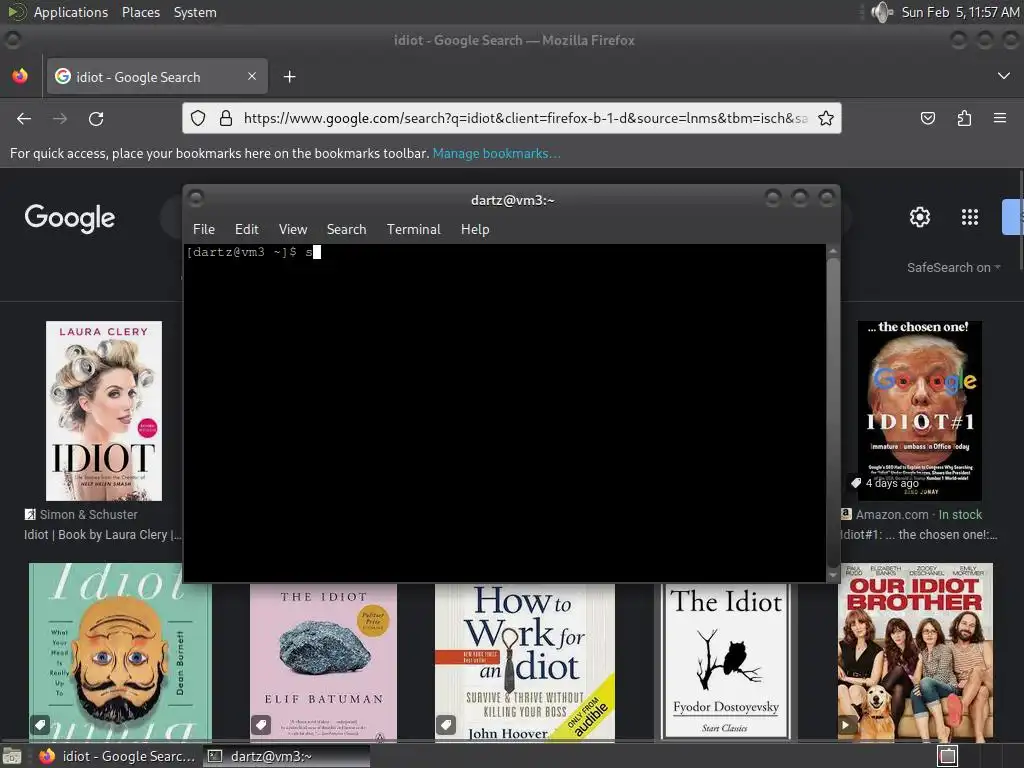Open Google quick settings gear
The height and width of the screenshot is (768, 1024).
pyautogui.click(x=920, y=217)
